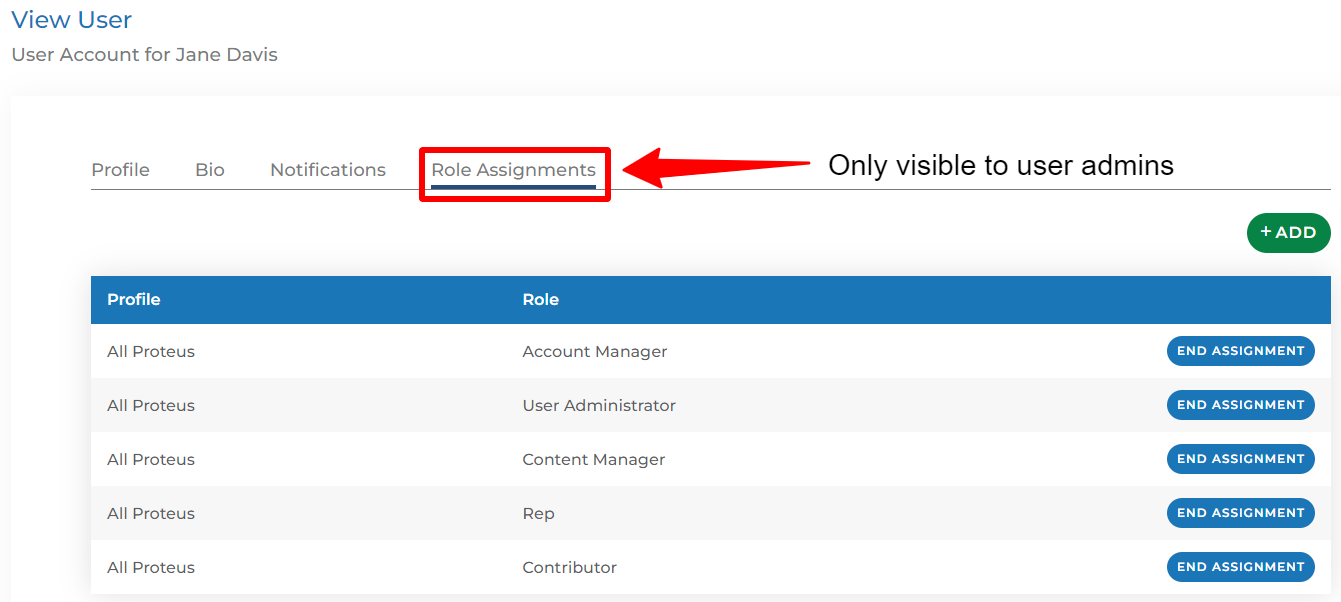Click the View User page heading
The image size is (1341, 602).
coord(71,20)
